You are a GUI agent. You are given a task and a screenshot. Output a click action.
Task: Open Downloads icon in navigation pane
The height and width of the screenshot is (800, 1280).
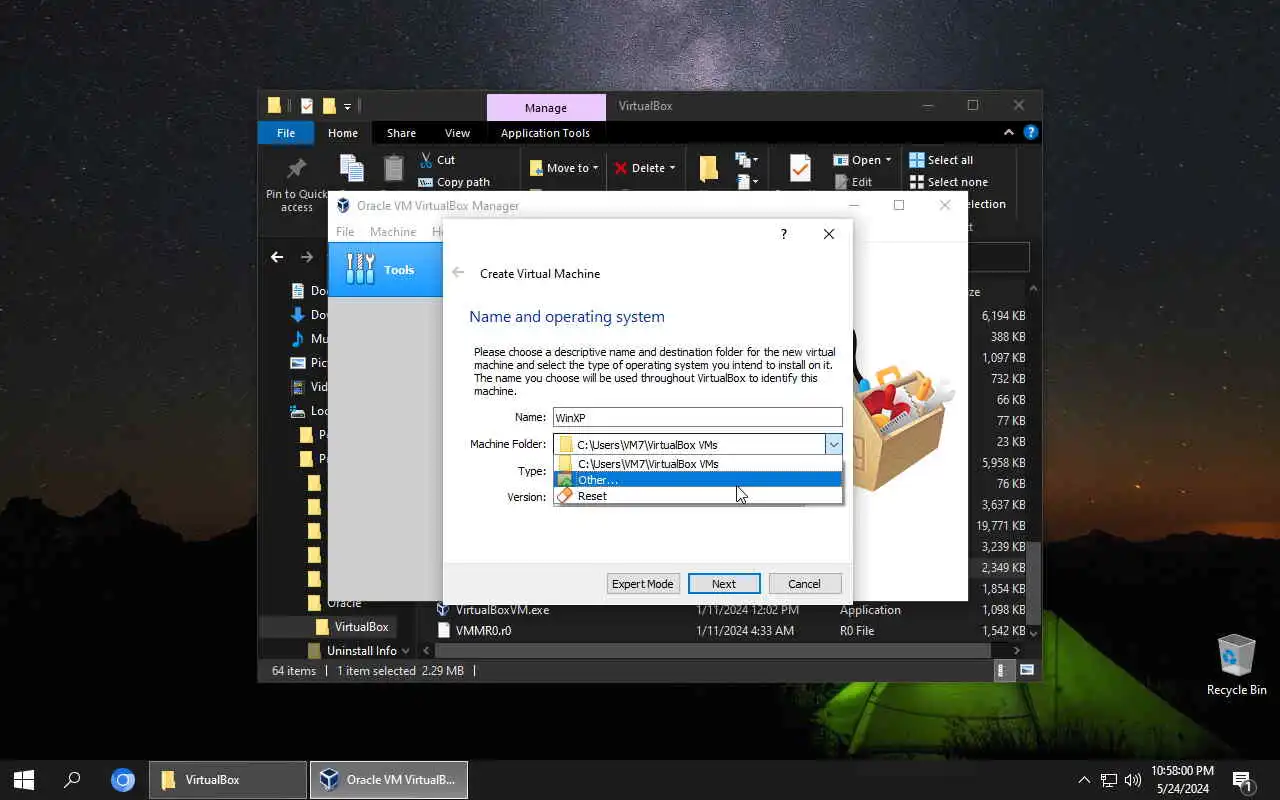pyautogui.click(x=297, y=315)
